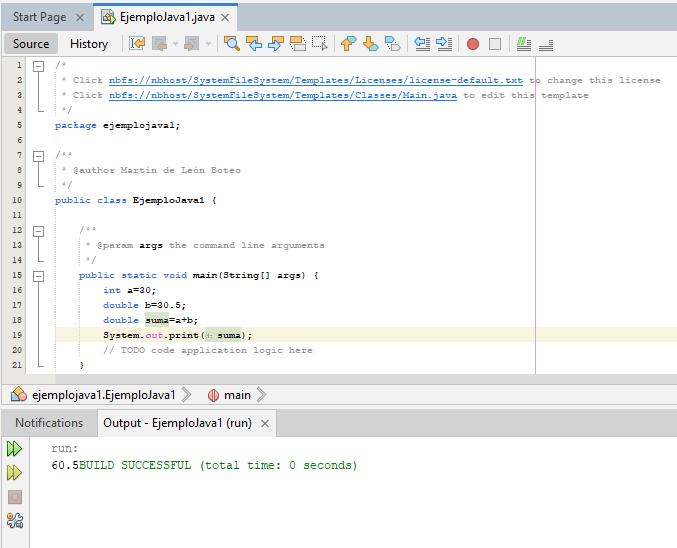Collapse the main method fold at line 15

click(38, 276)
